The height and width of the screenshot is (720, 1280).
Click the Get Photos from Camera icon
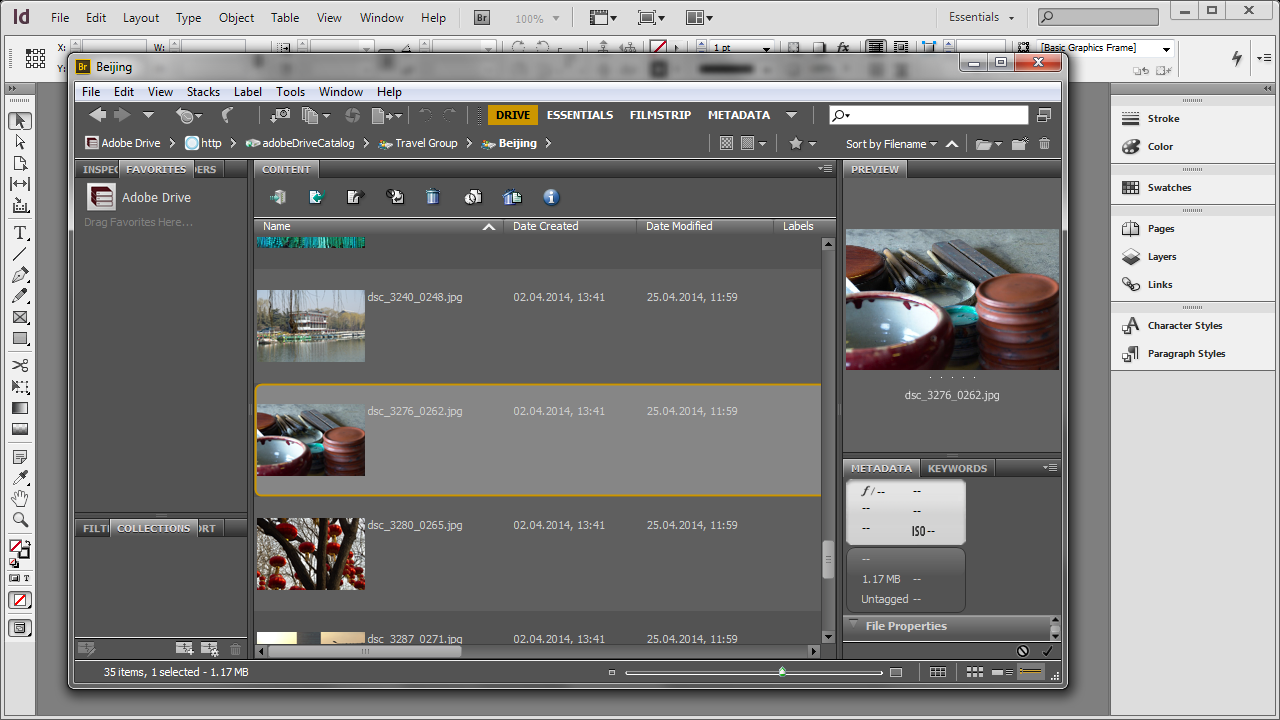click(x=281, y=116)
